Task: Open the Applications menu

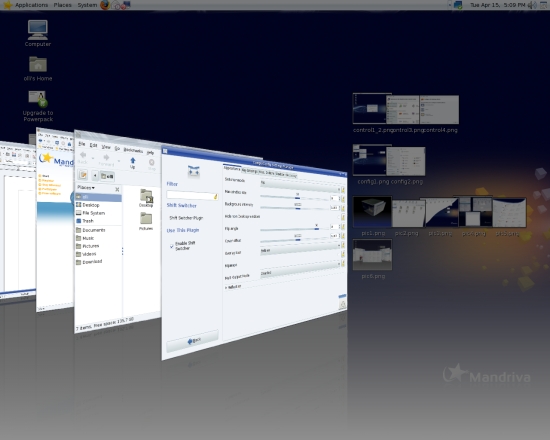Action: click(x=31, y=5)
